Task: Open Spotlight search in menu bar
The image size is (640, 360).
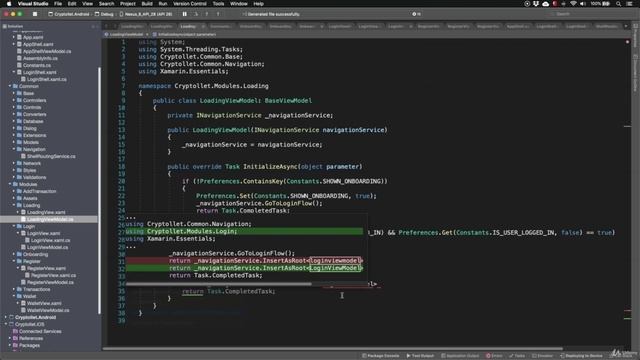Action: [618, 4]
